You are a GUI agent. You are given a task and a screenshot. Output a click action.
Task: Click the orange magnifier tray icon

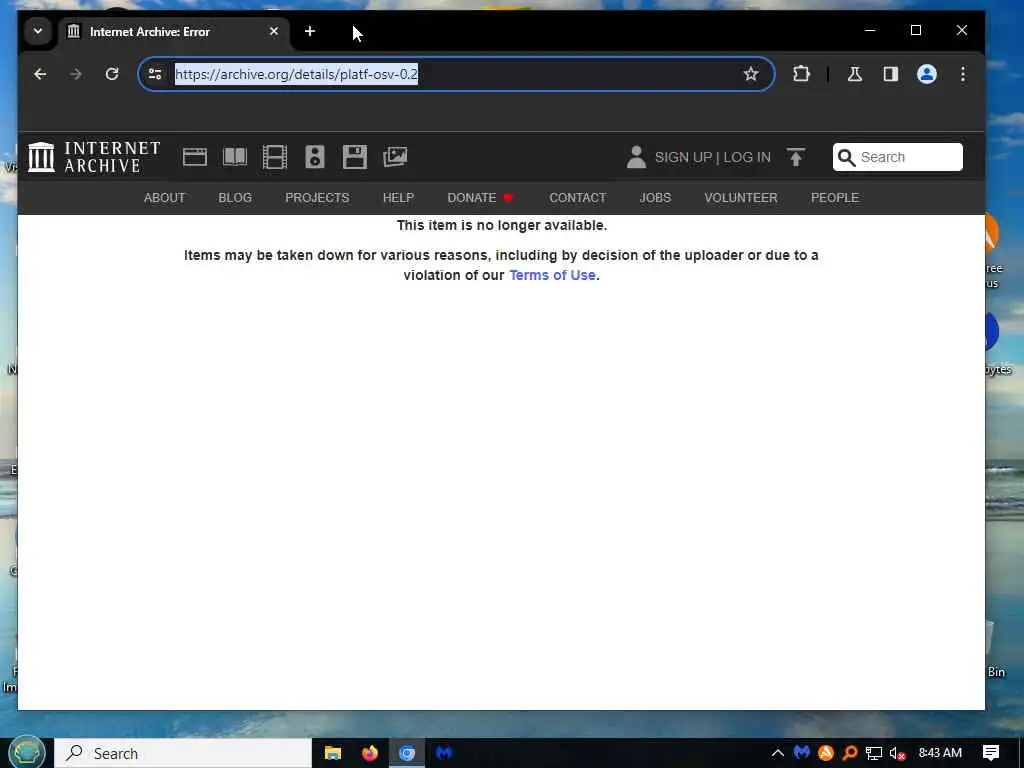tap(850, 753)
